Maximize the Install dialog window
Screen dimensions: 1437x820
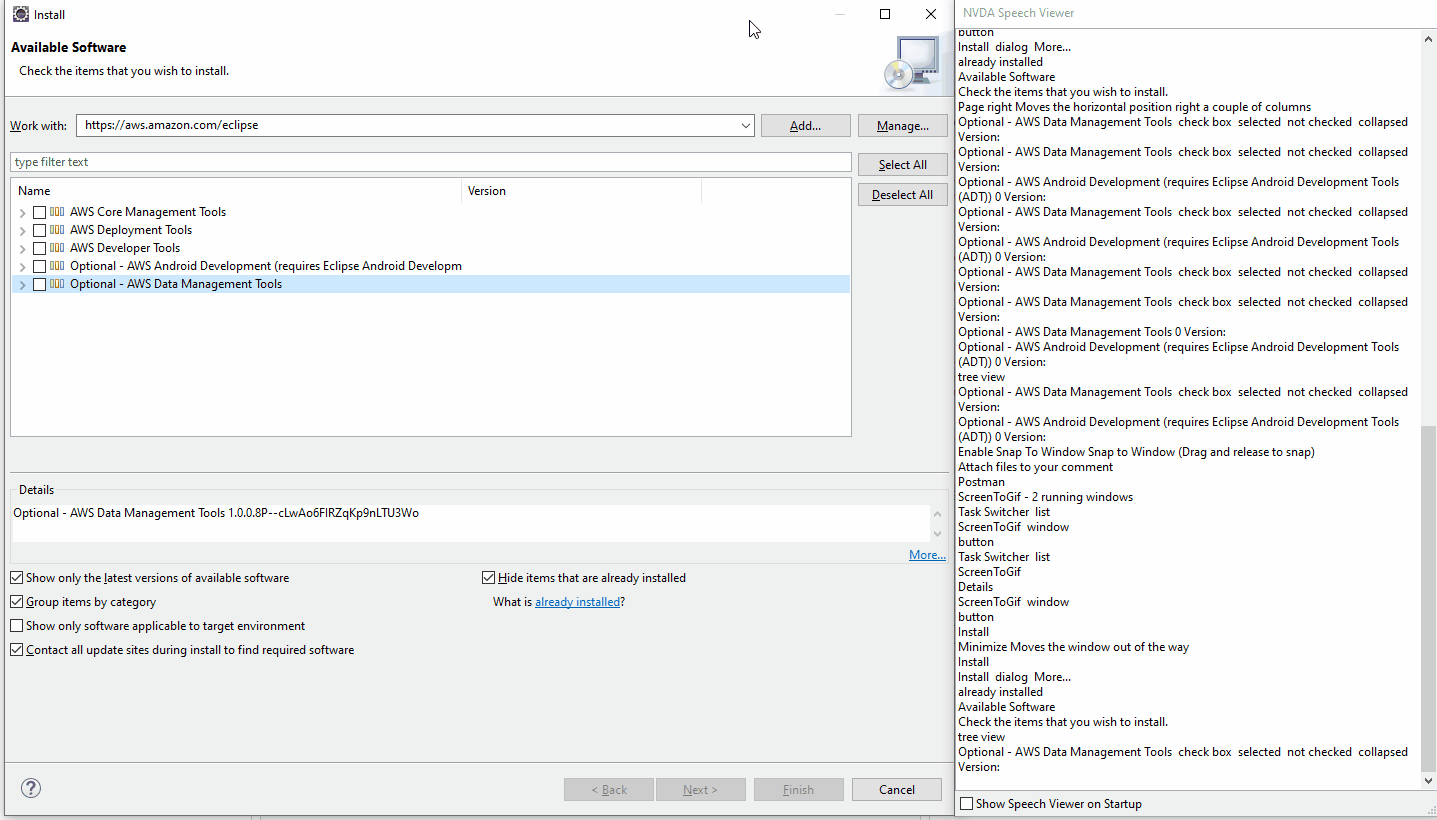point(885,14)
